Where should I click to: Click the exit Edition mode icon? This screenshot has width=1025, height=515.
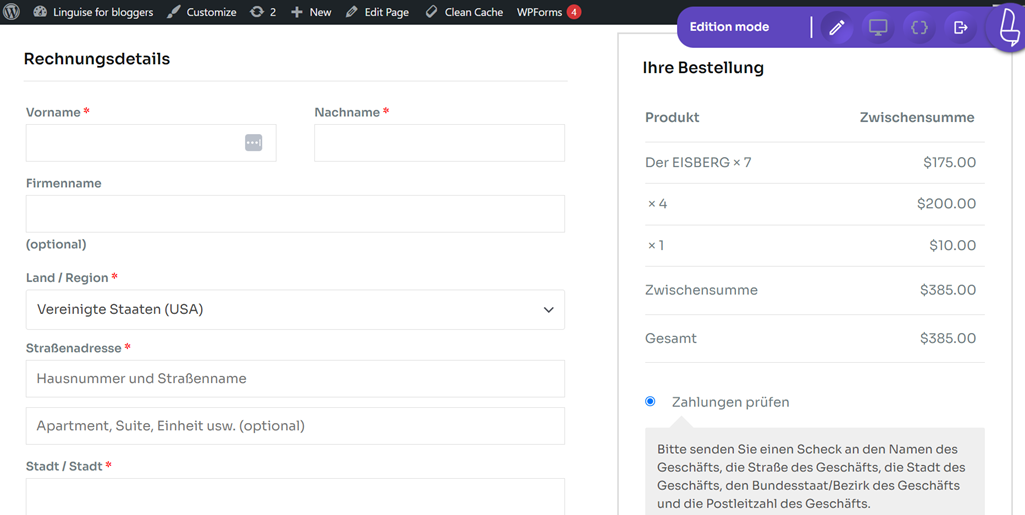pyautogui.click(x=960, y=27)
